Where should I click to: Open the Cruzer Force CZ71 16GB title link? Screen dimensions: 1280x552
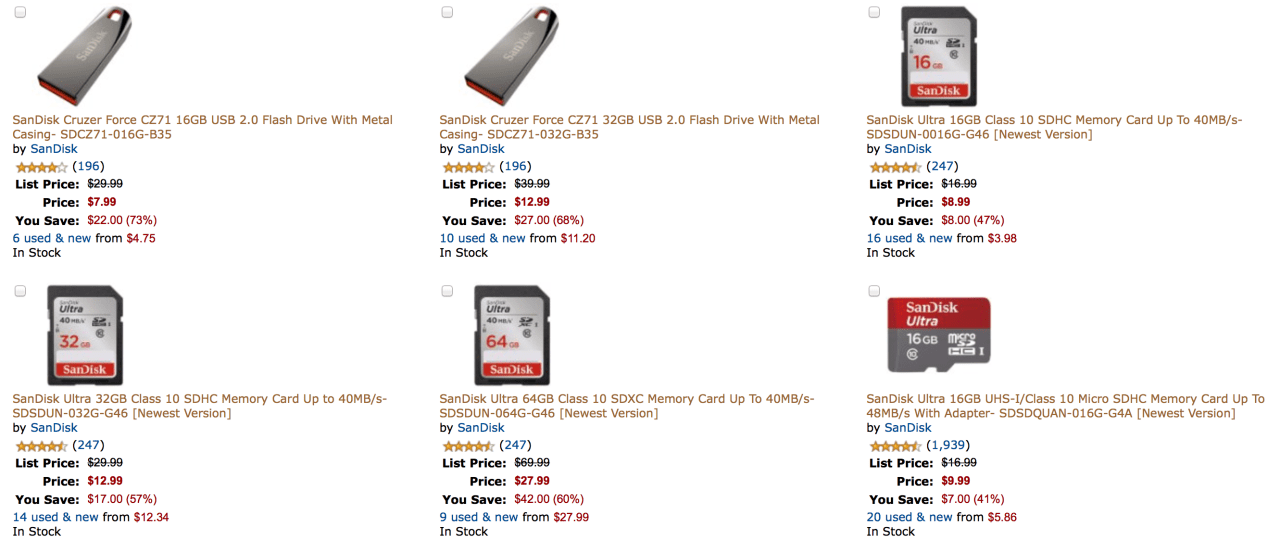click(x=202, y=127)
